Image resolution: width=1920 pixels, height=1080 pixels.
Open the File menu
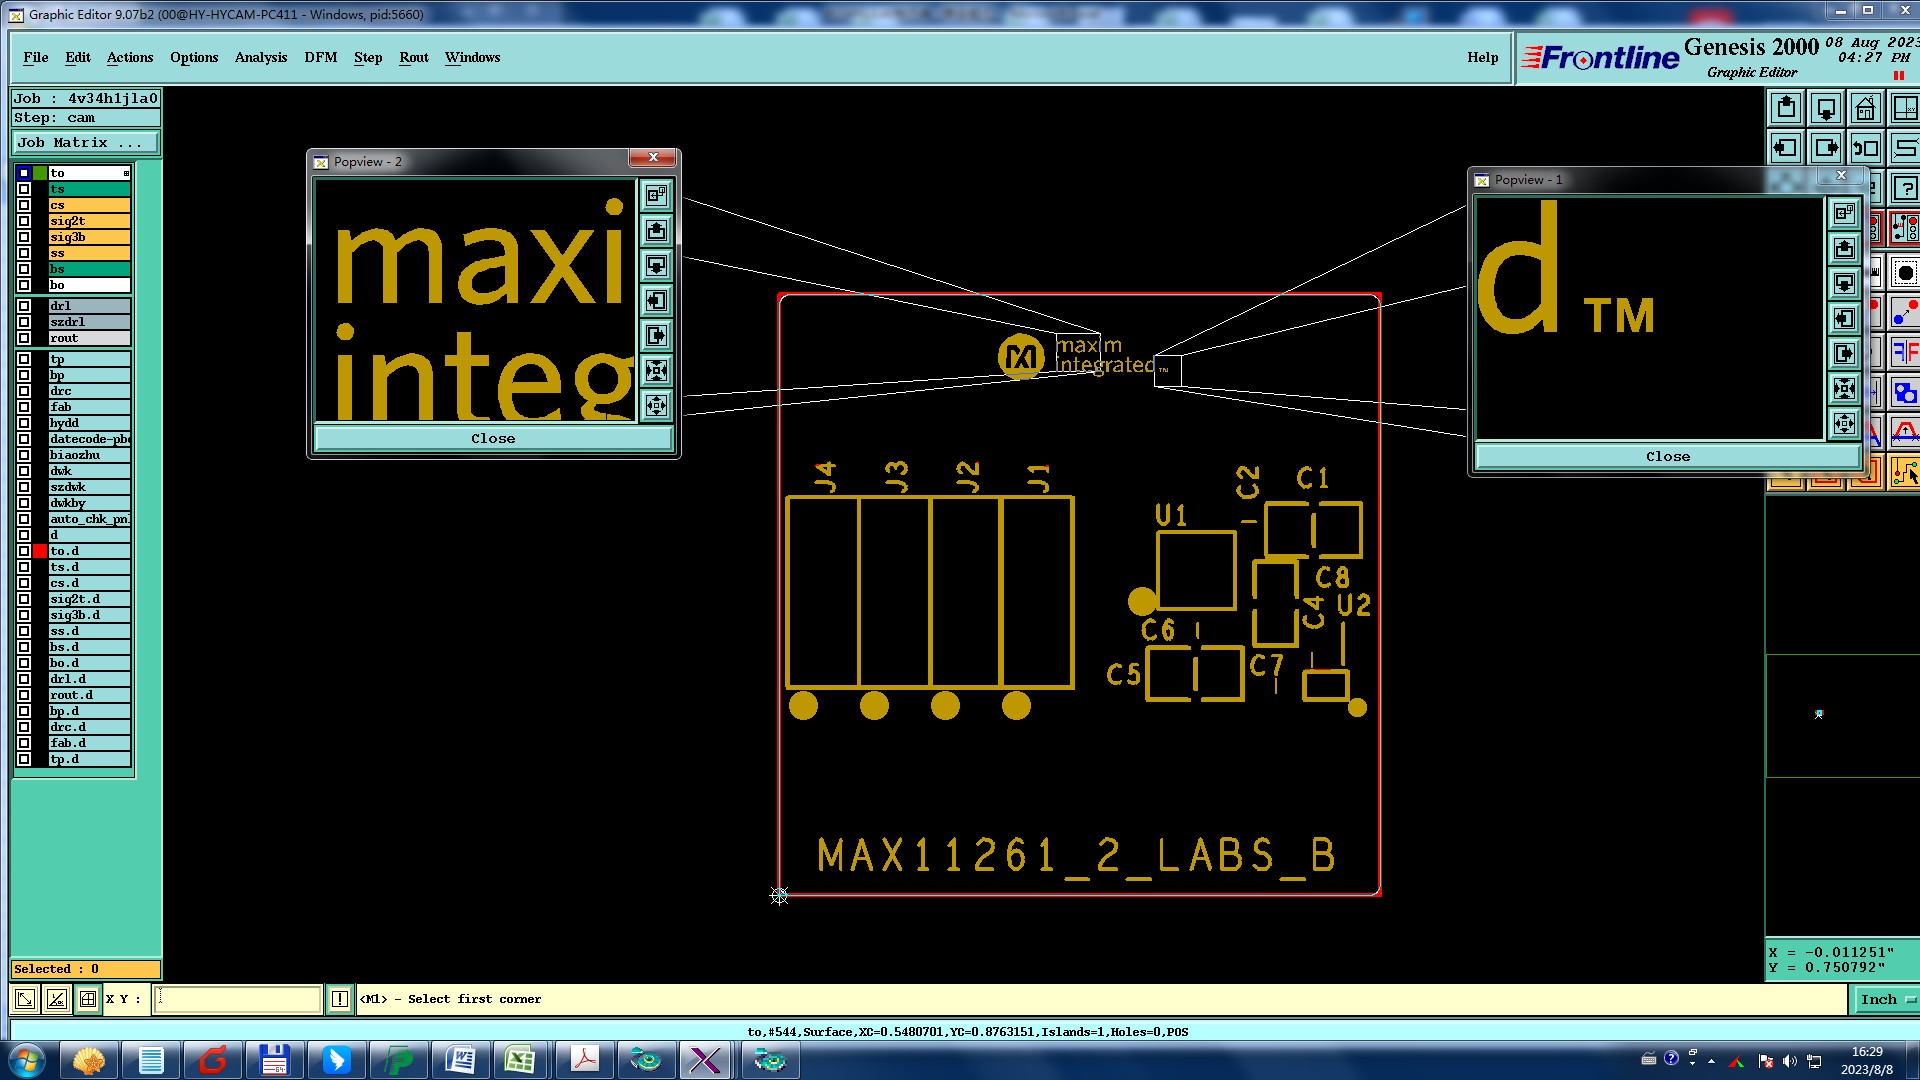click(x=36, y=58)
